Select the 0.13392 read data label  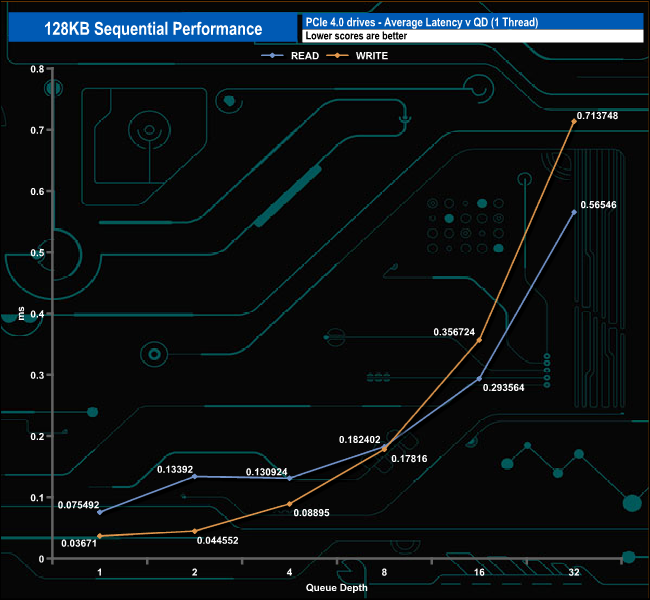[175, 469]
